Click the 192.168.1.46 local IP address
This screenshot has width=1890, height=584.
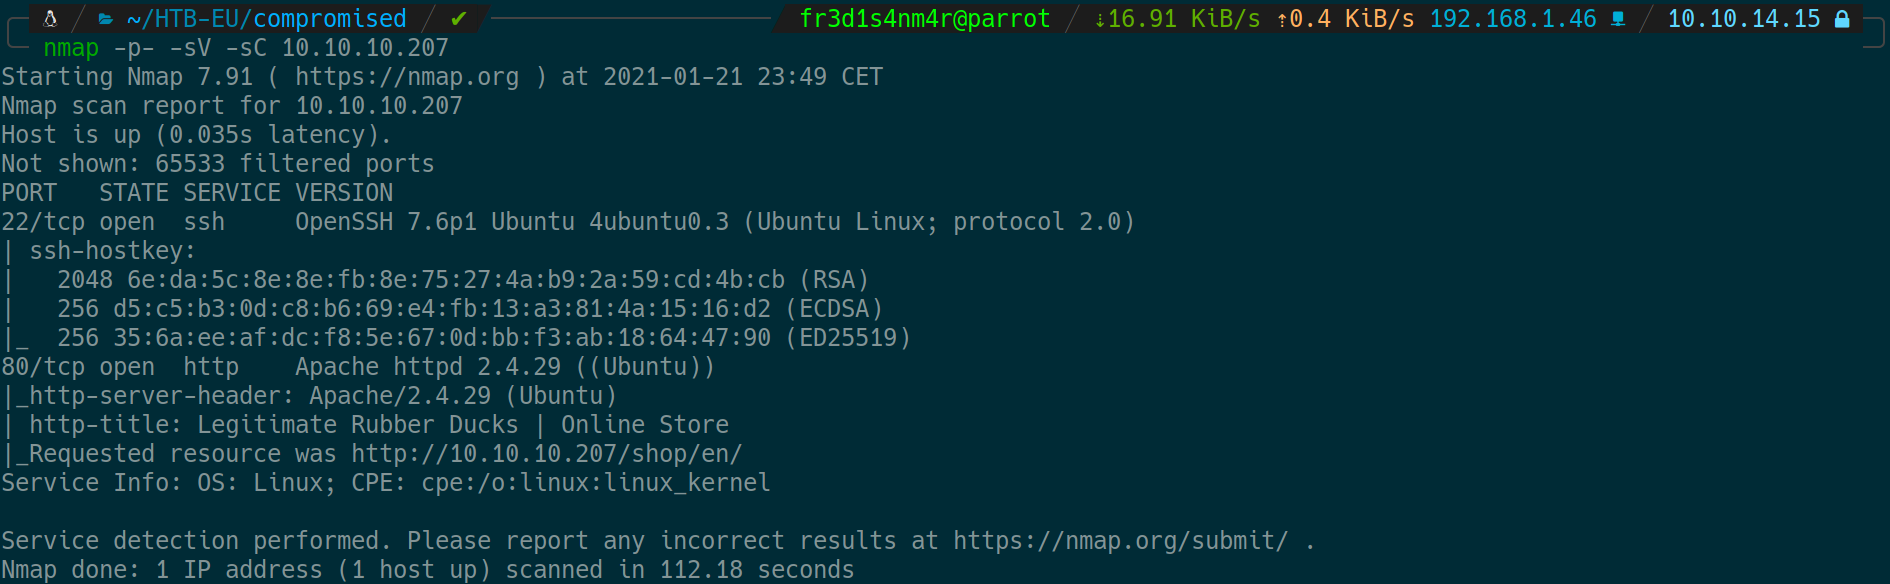(1512, 19)
